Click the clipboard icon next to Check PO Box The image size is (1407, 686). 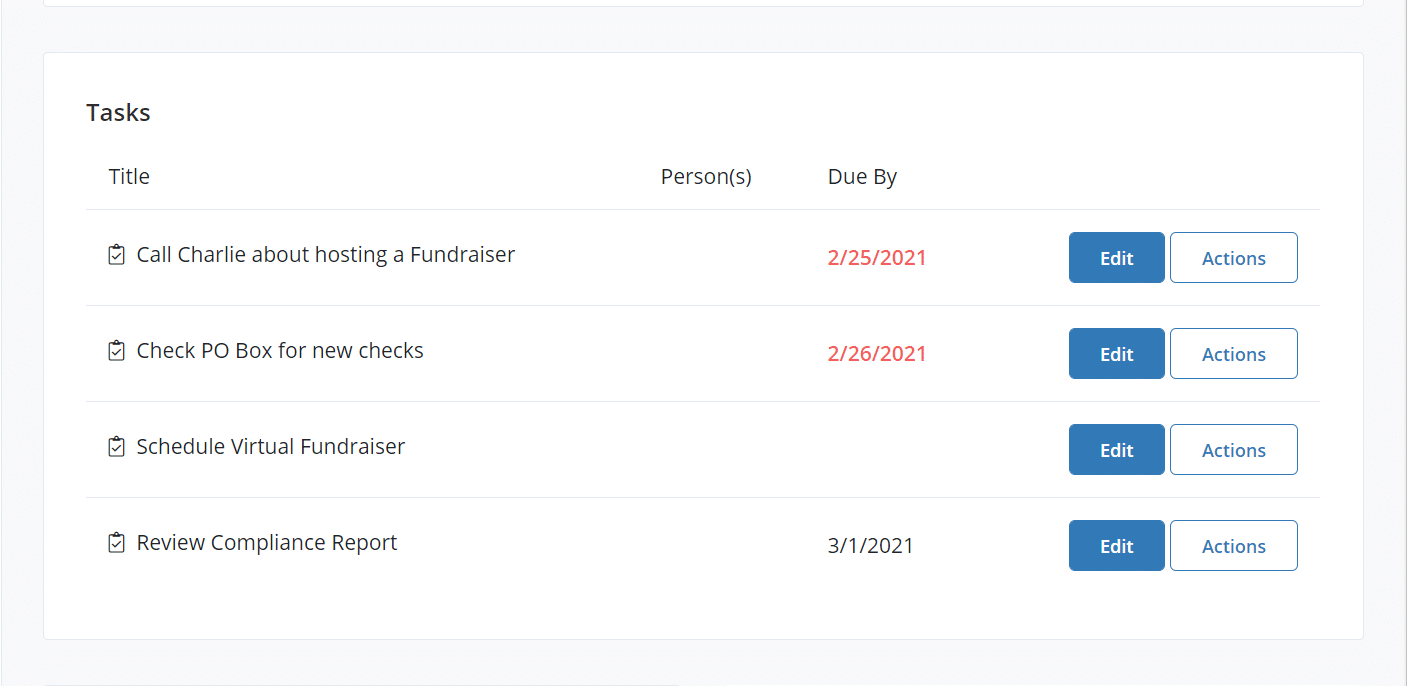click(116, 350)
